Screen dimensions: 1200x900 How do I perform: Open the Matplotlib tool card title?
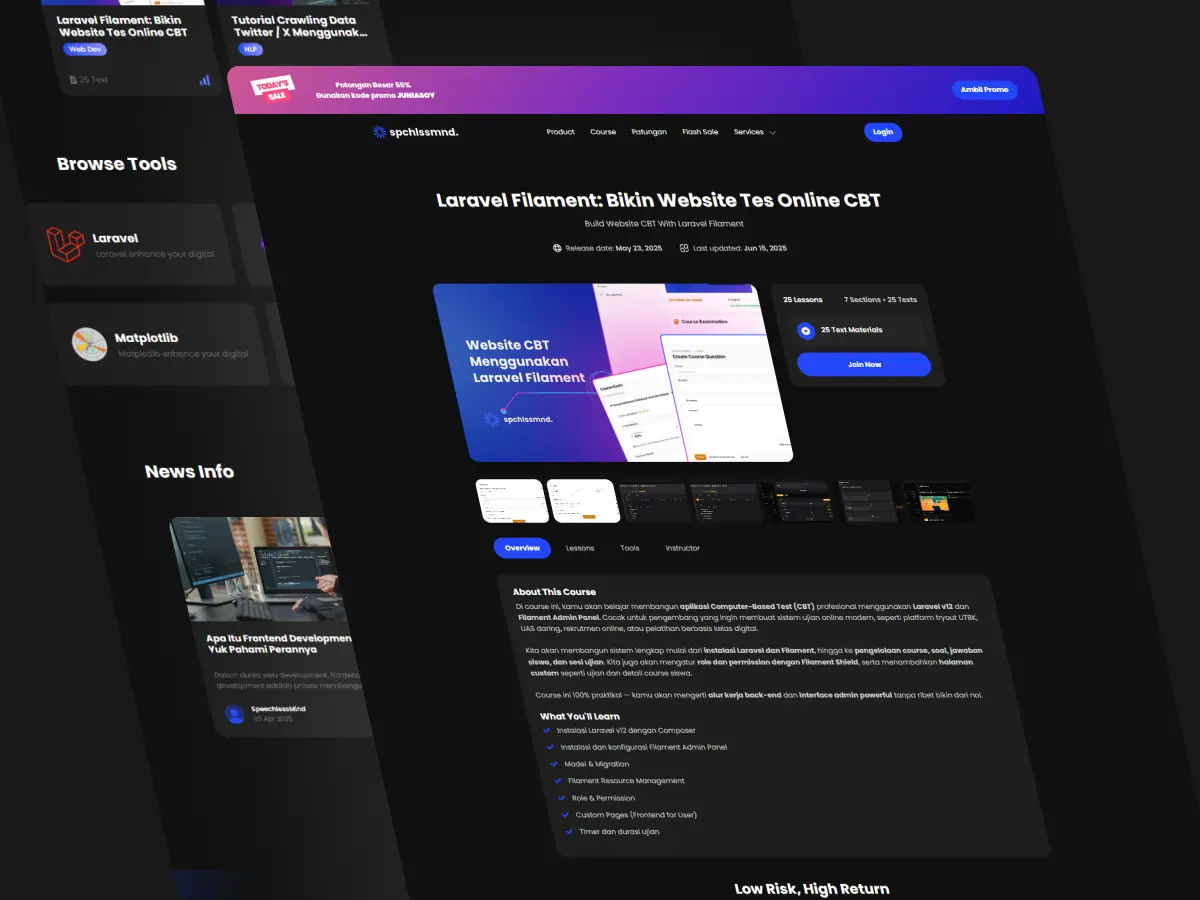click(x=146, y=339)
